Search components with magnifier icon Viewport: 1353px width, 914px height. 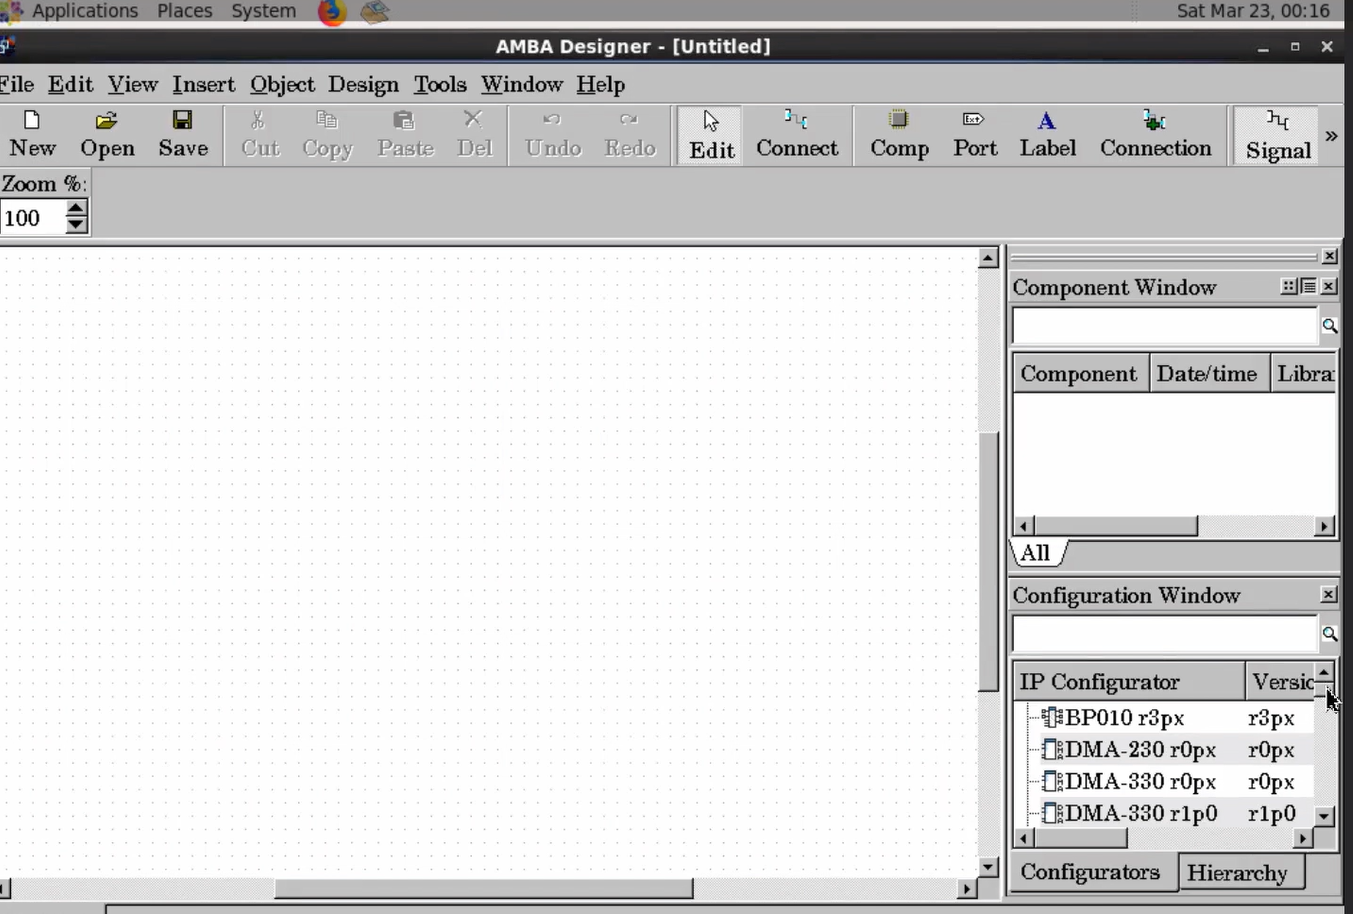pyautogui.click(x=1329, y=326)
